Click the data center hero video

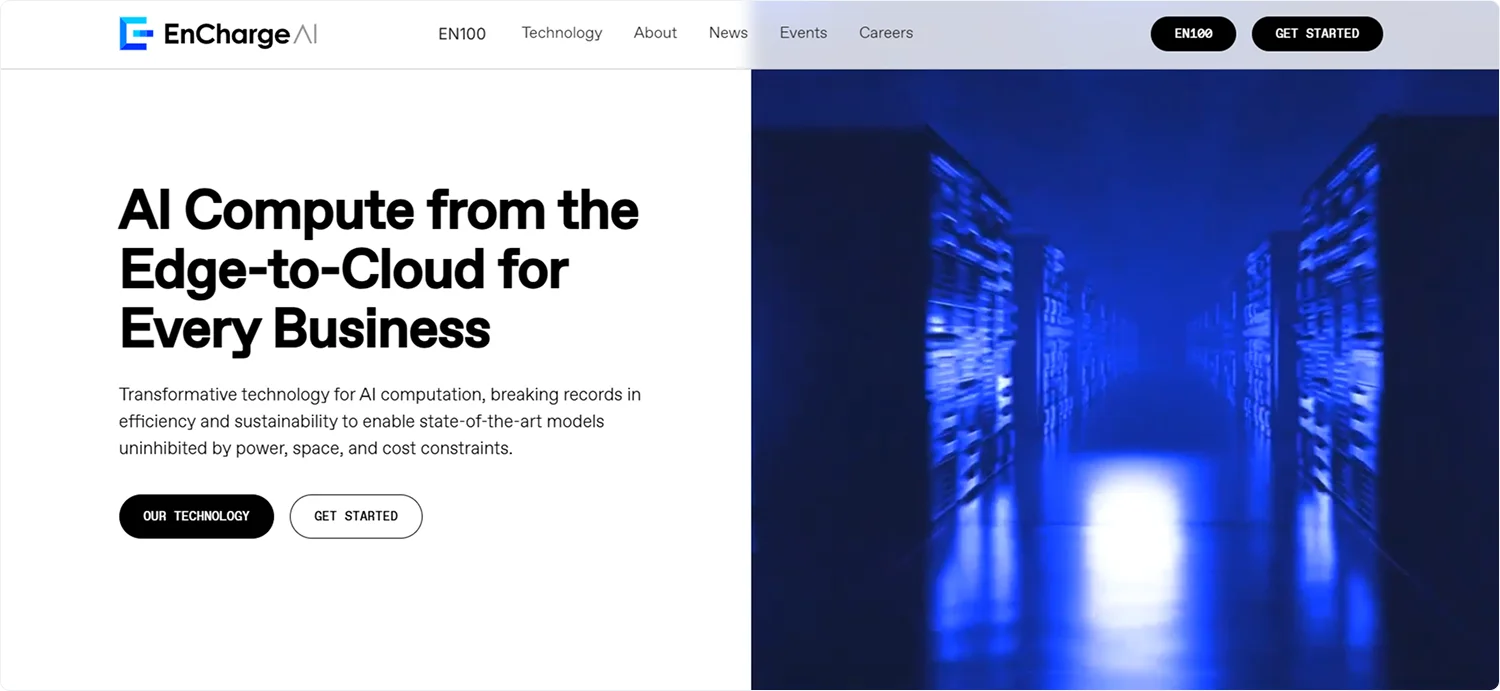1125,379
